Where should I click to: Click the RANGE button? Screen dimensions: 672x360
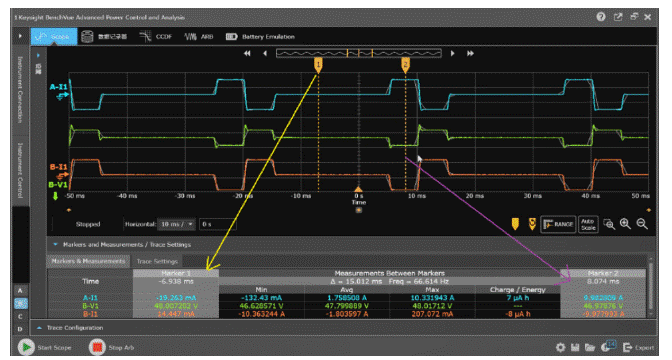[558, 224]
